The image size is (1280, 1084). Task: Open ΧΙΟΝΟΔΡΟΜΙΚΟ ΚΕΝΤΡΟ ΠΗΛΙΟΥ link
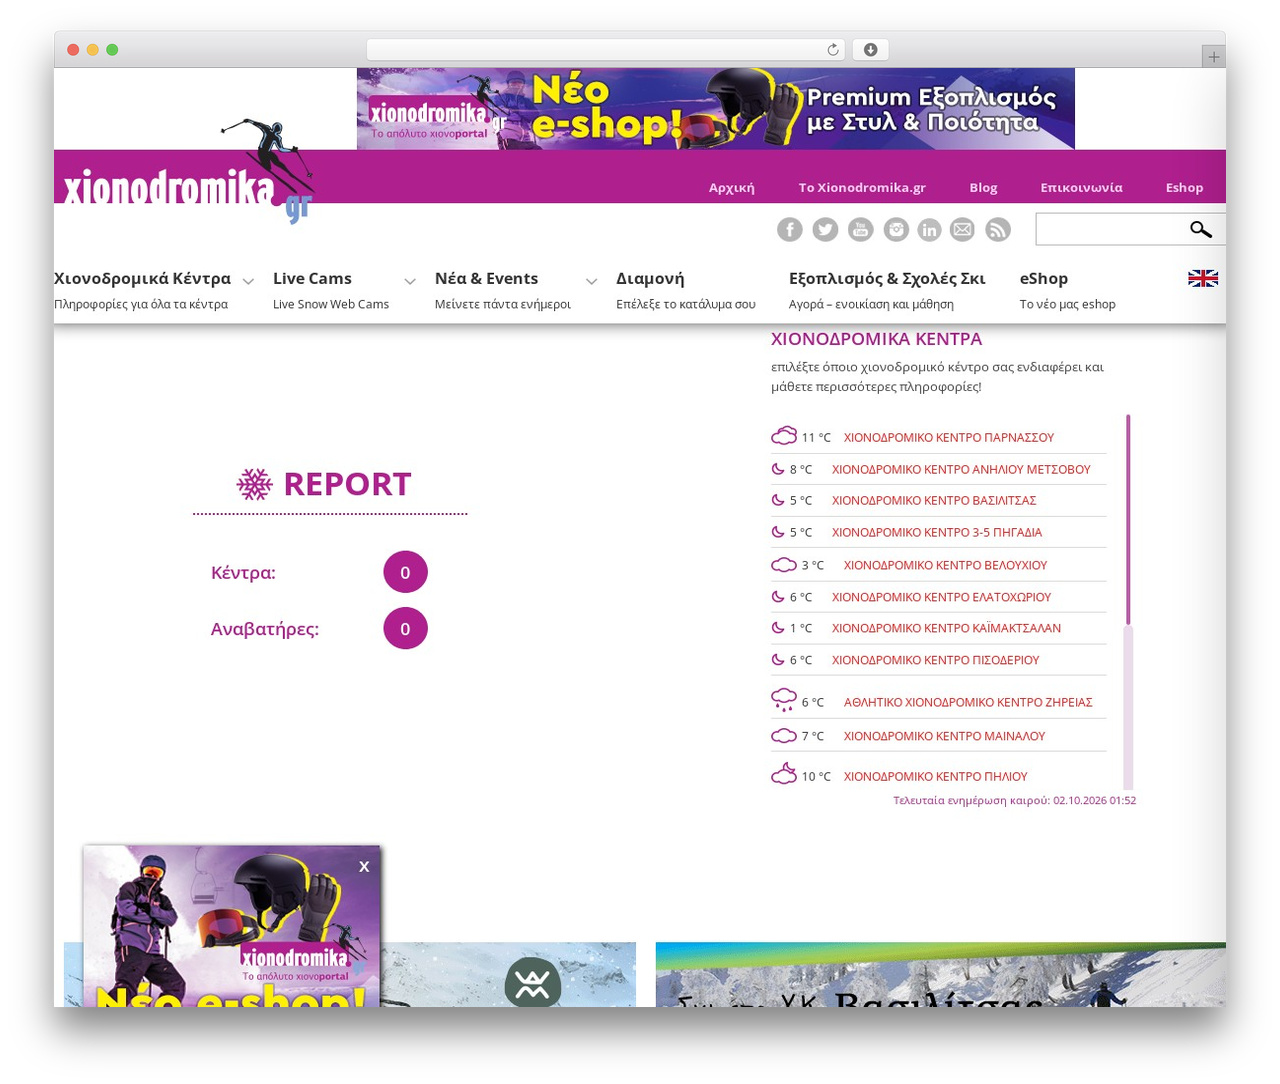tap(935, 776)
